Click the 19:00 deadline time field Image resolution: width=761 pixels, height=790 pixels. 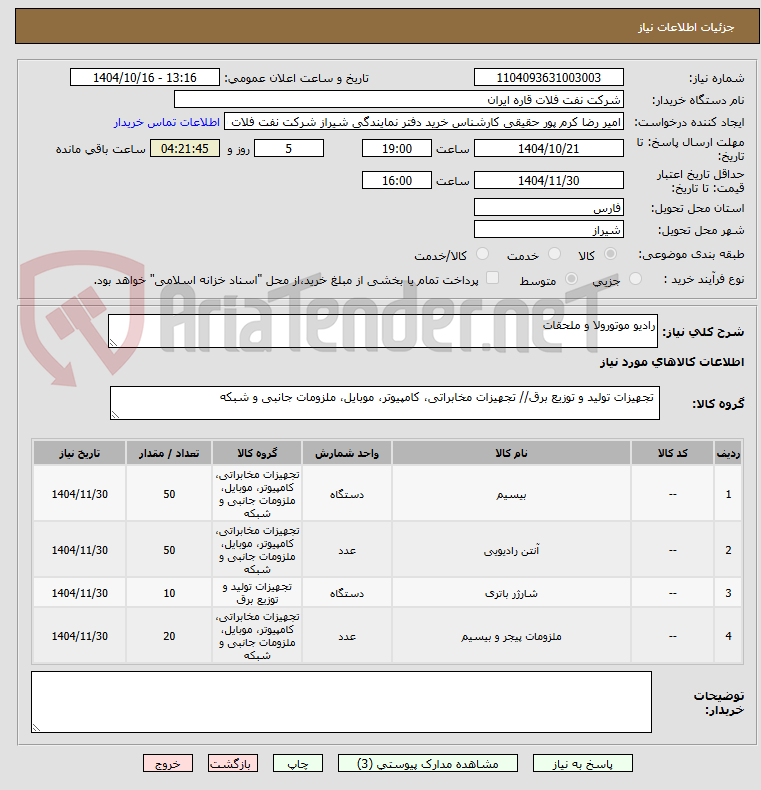point(397,149)
